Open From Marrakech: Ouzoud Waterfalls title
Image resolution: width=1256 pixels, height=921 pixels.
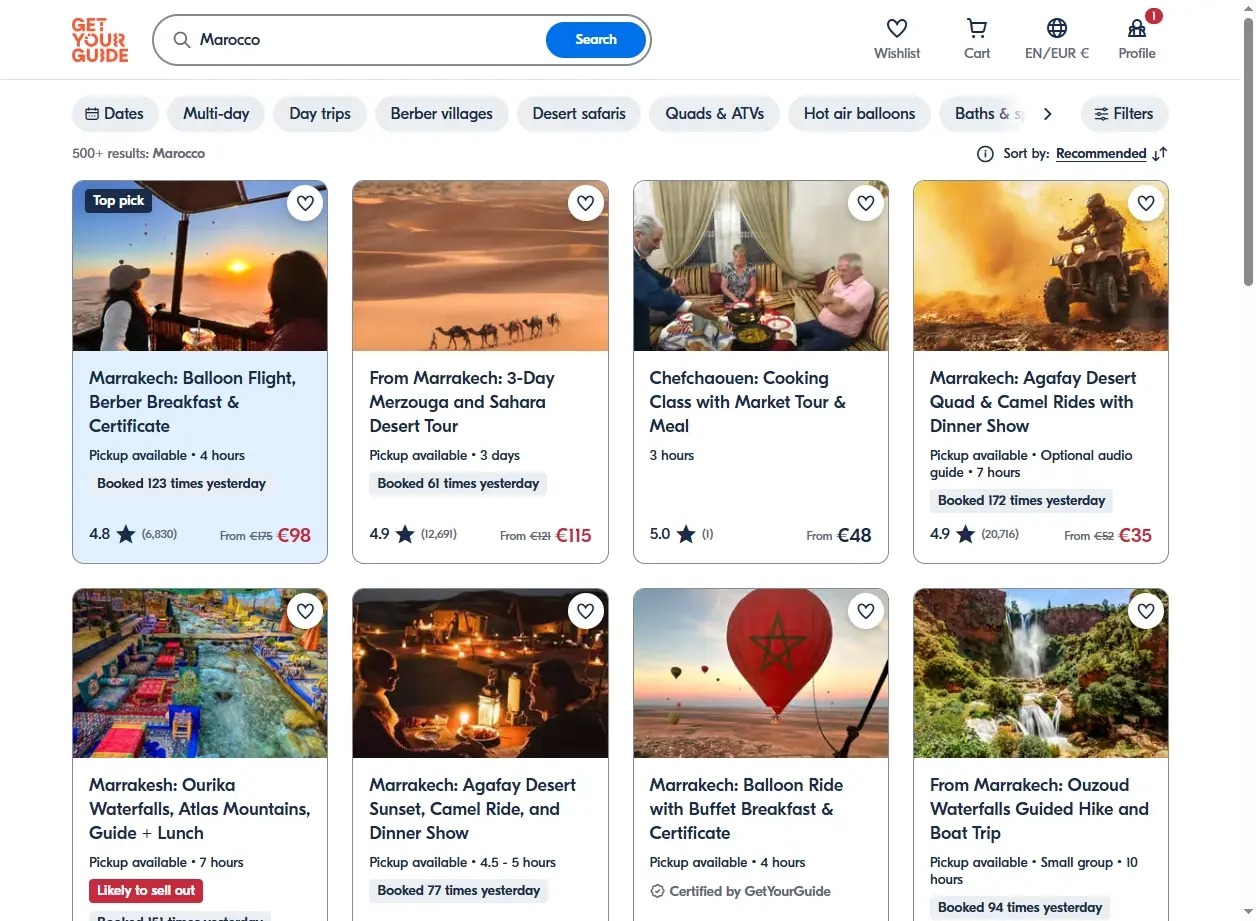[1039, 809]
